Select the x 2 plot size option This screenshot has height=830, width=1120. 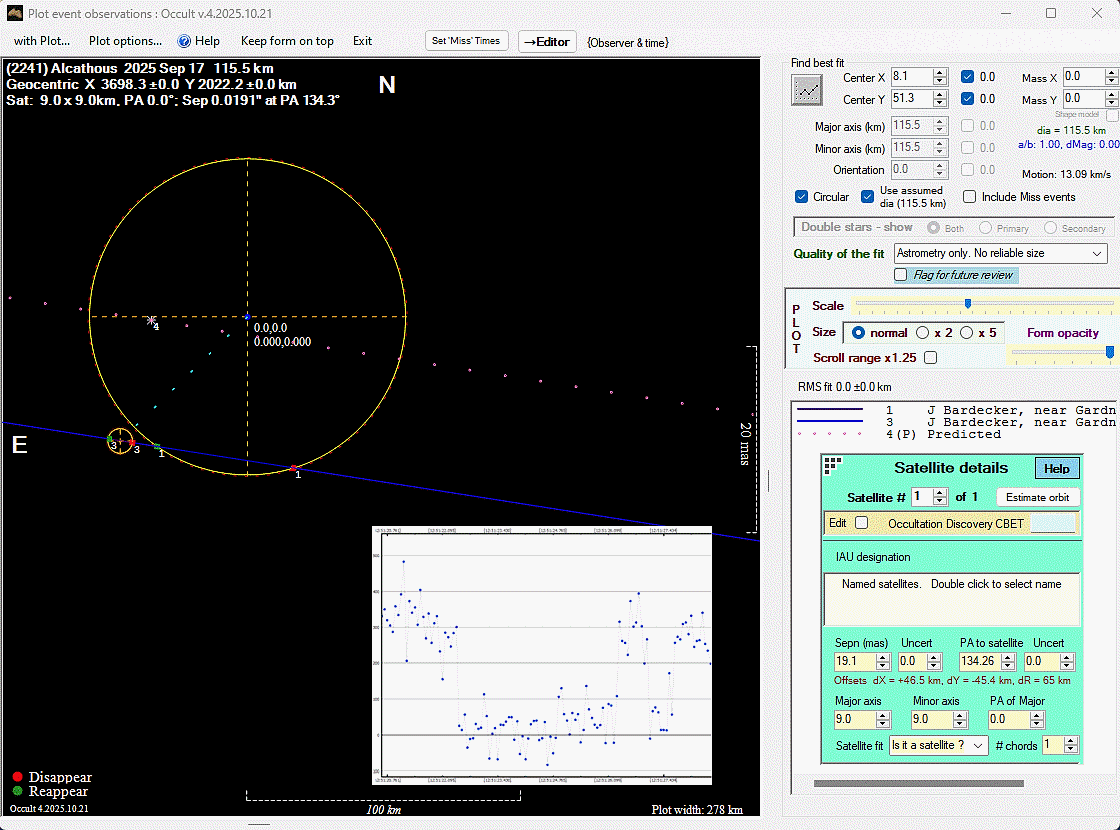click(x=923, y=333)
